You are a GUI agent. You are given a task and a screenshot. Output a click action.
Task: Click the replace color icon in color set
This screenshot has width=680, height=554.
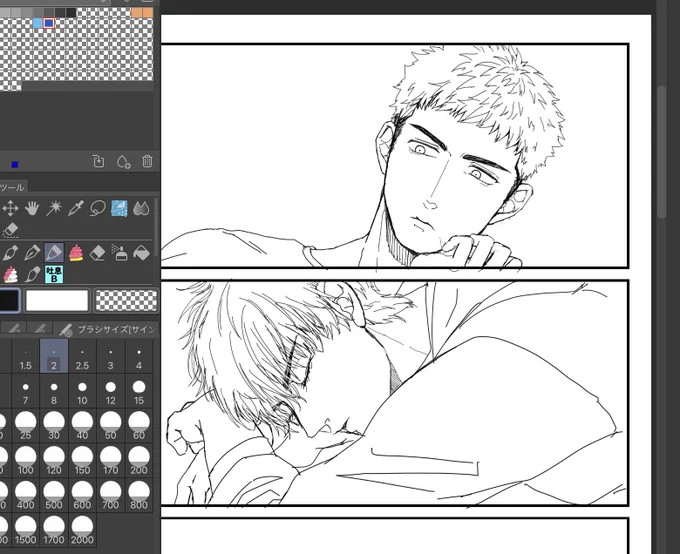pos(99,161)
